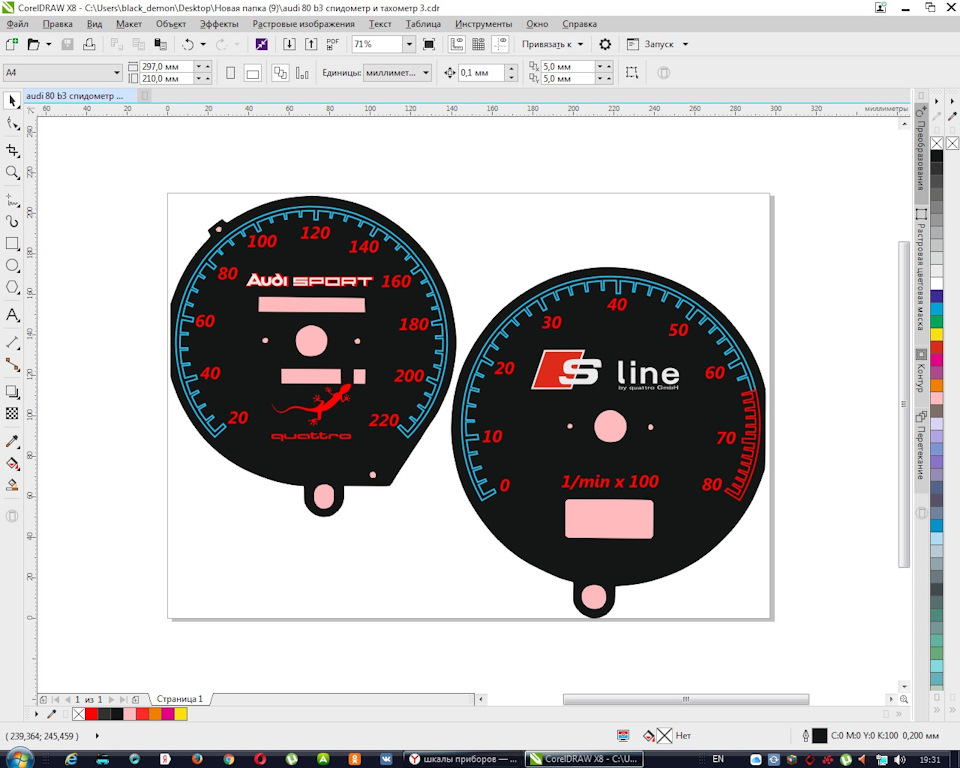960x768 pixels.
Task: Open the units миллиметры dropdown
Action: (x=426, y=73)
